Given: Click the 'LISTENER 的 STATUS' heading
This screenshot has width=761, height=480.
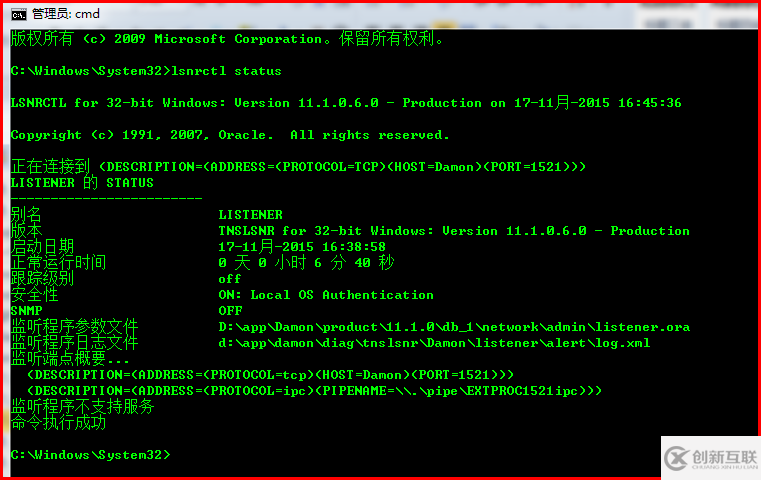Looking at the screenshot, I should pos(82,182).
